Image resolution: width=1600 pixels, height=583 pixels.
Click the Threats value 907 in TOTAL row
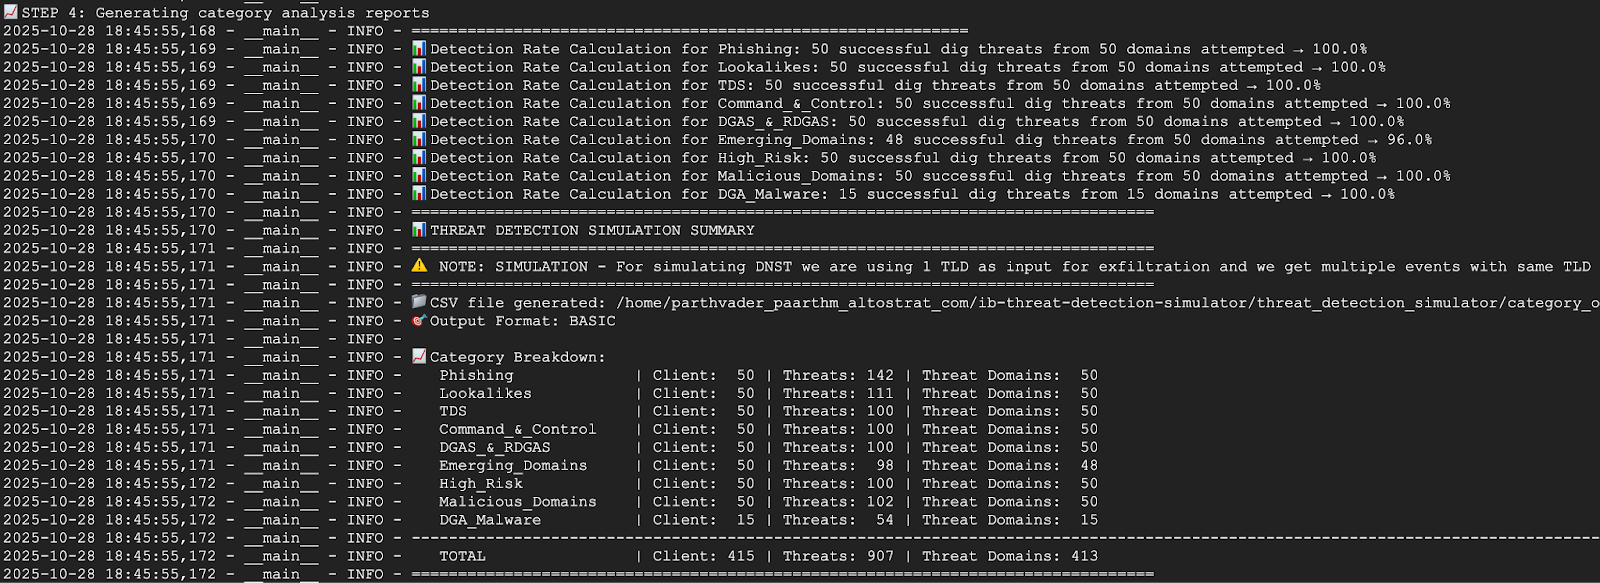880,556
